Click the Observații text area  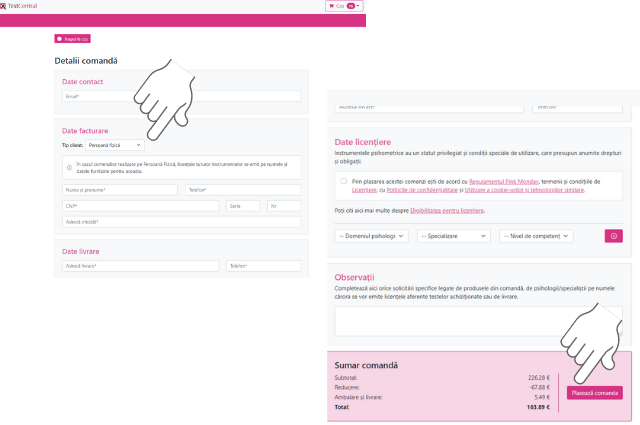click(478, 322)
